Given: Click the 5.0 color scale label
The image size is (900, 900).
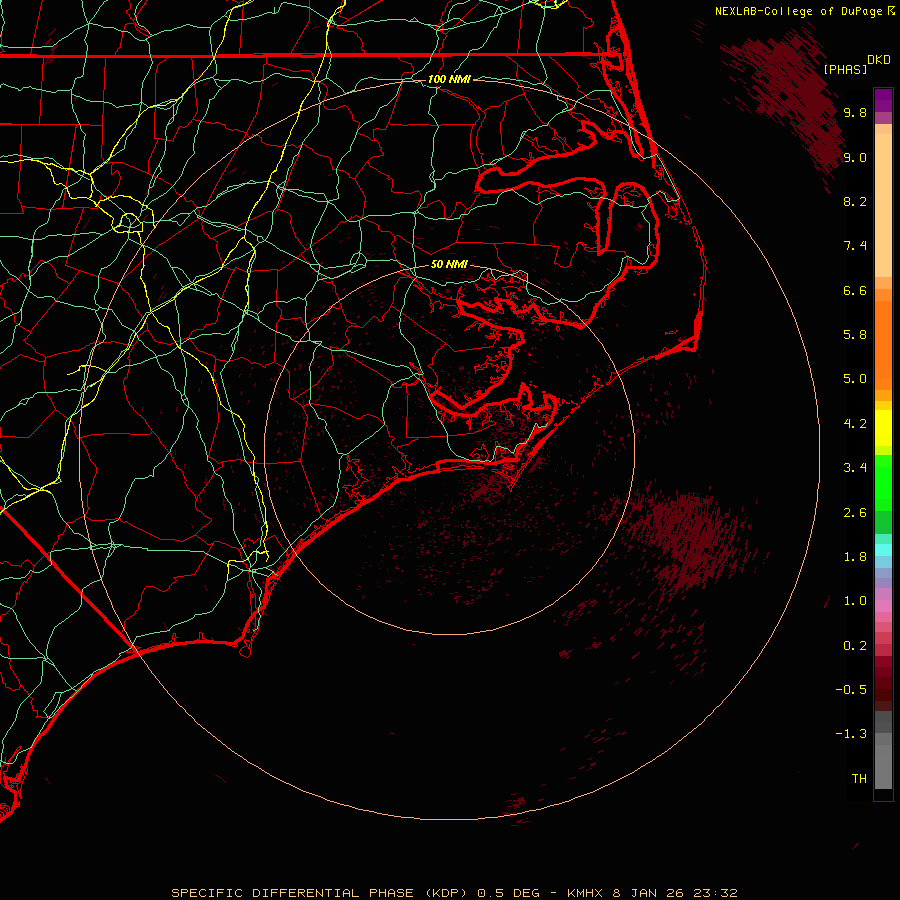Looking at the screenshot, I should (x=855, y=379).
